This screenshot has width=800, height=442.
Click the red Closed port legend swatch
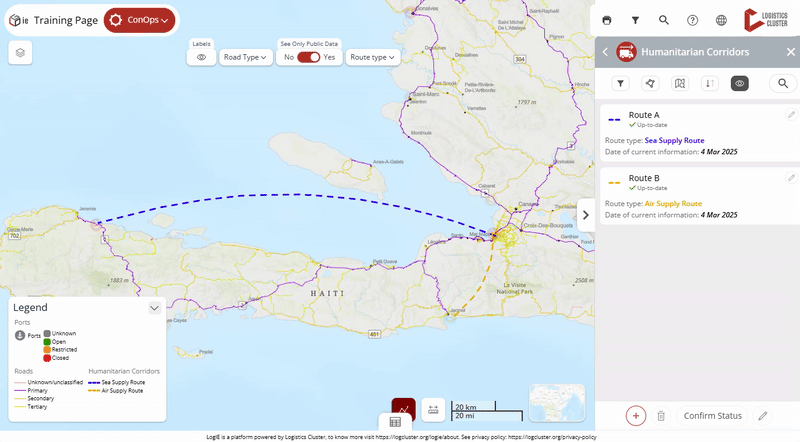click(47, 358)
